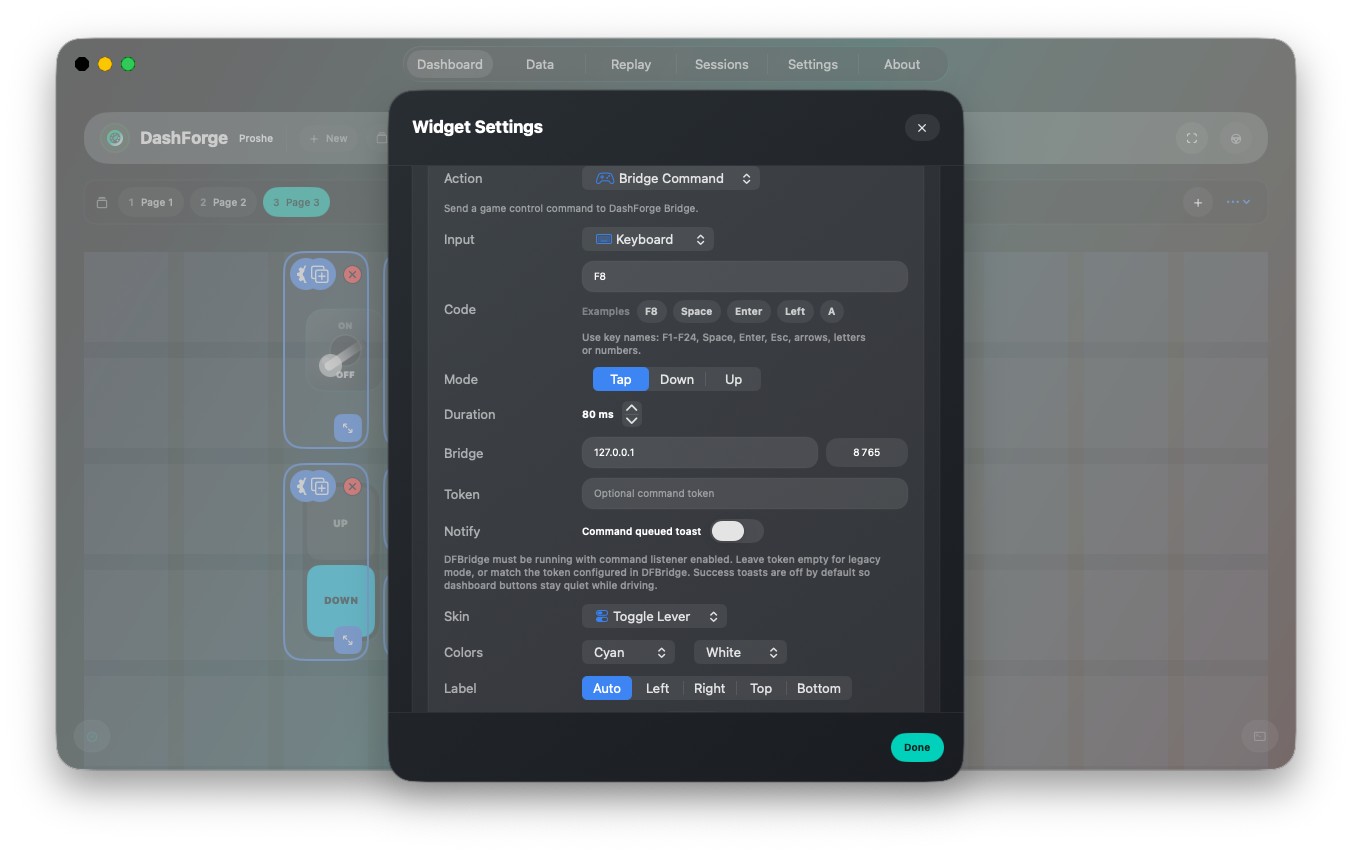Switch to the Dashboard tab
The width and height of the screenshot is (1352, 856).
[450, 64]
